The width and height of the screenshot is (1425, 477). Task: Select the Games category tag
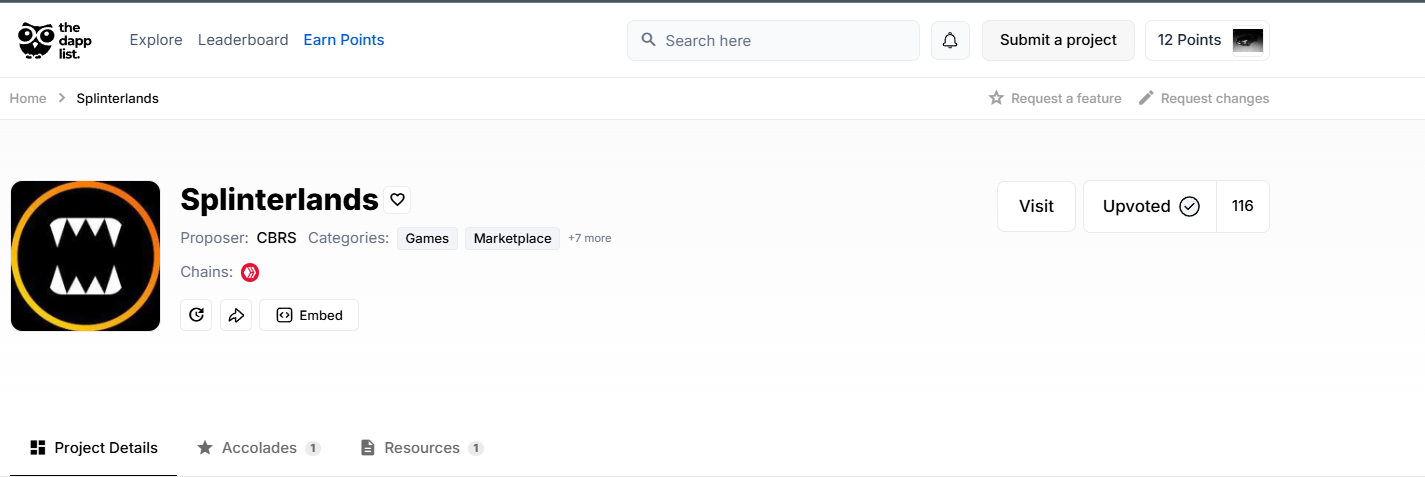pyautogui.click(x=427, y=238)
